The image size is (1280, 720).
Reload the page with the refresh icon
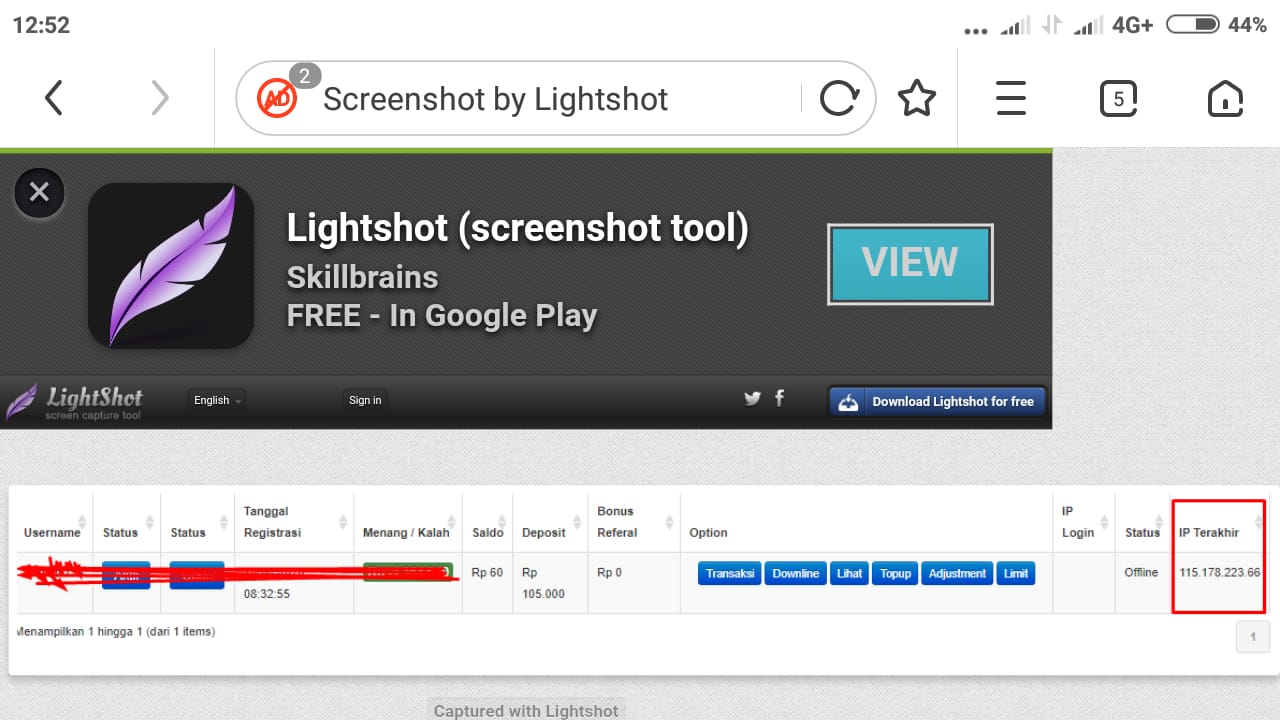pyautogui.click(x=839, y=98)
